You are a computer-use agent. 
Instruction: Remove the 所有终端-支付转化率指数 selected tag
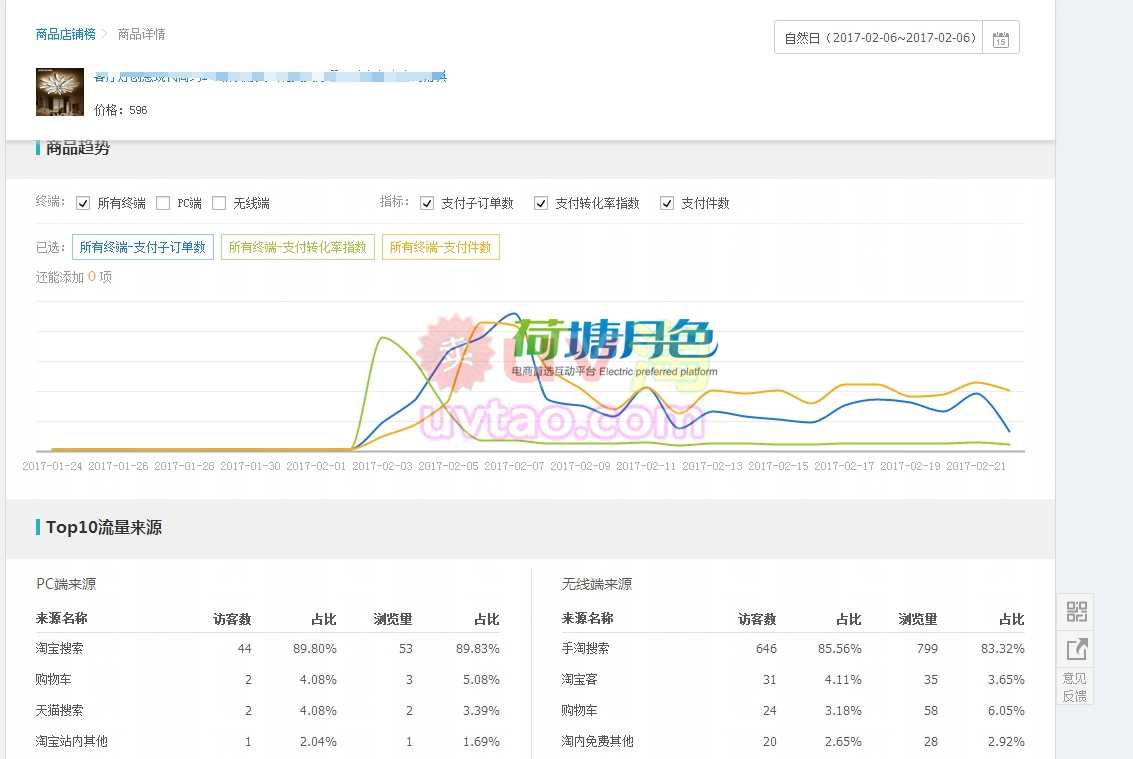(298, 247)
